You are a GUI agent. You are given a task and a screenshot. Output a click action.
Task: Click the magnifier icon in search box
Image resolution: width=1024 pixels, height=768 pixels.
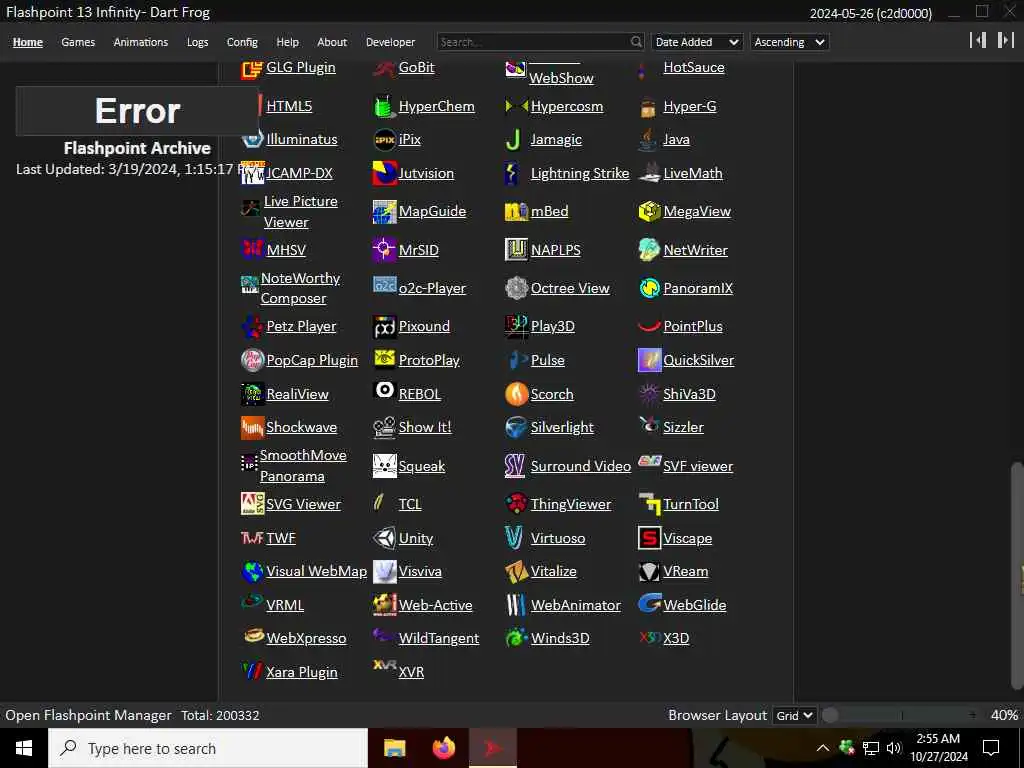click(636, 42)
